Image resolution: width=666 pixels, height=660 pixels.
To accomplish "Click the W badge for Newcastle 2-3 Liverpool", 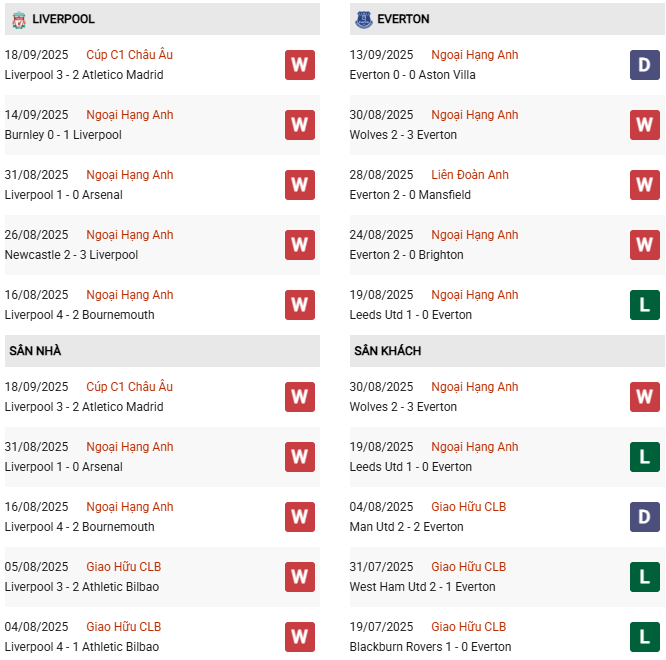I will 300,245.
